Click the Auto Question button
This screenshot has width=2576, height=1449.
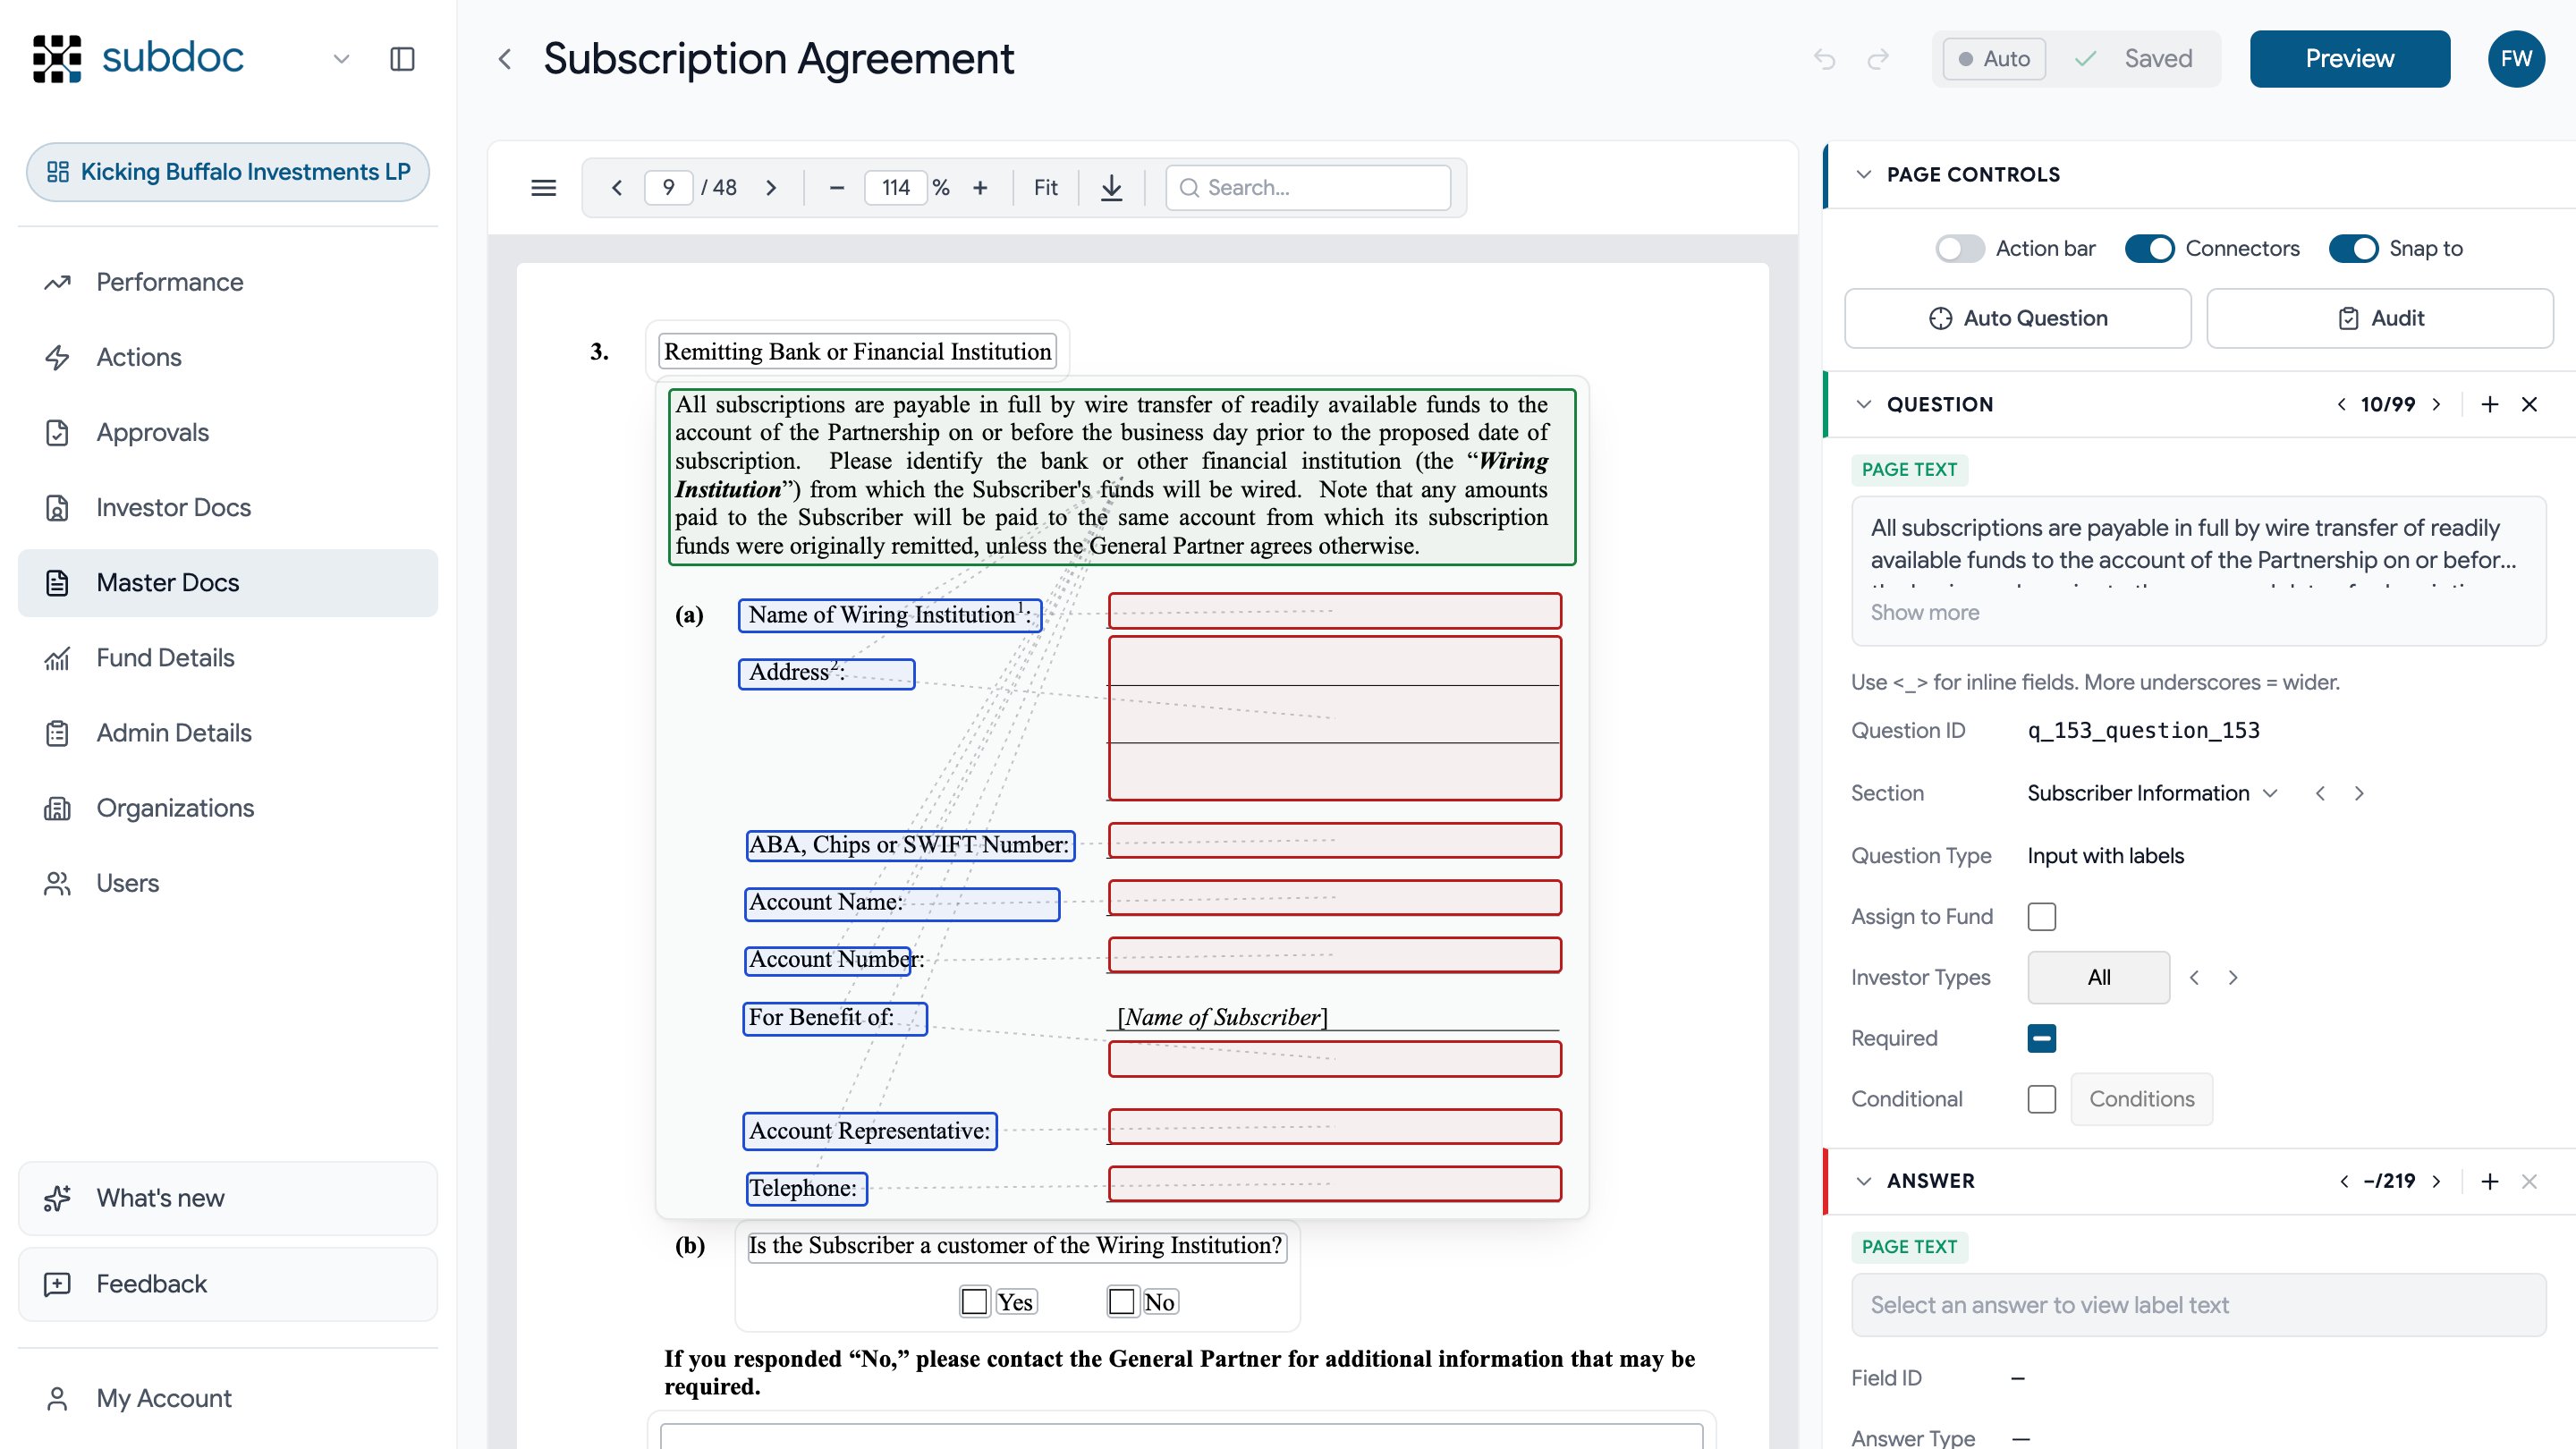coord(2018,318)
